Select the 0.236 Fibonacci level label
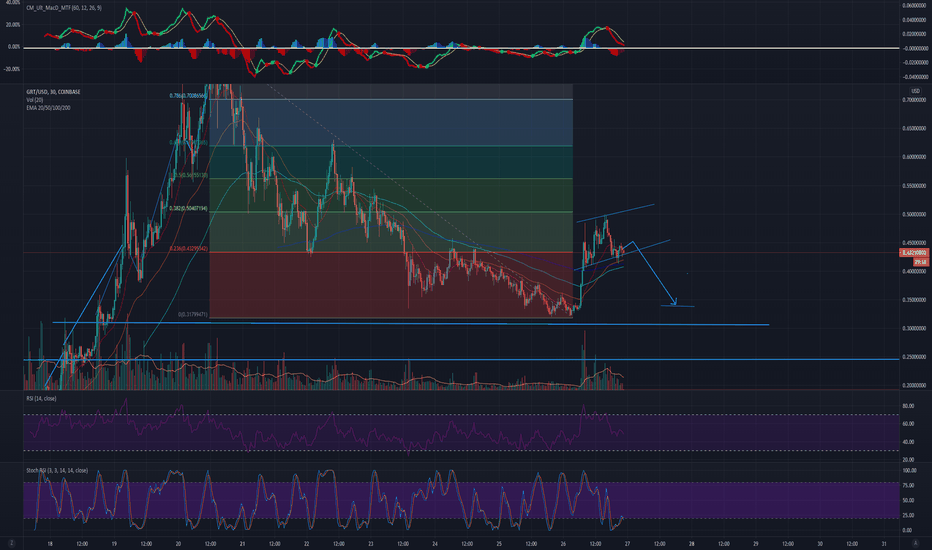The image size is (932, 550). pyautogui.click(x=188, y=249)
